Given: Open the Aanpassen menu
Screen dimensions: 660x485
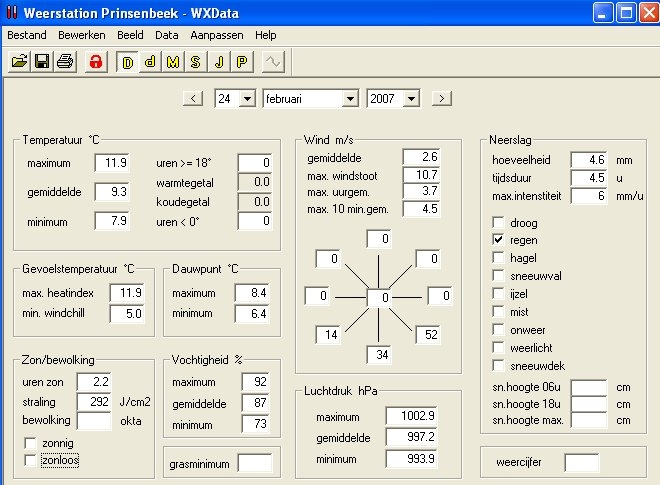Looking at the screenshot, I should click(x=217, y=35).
